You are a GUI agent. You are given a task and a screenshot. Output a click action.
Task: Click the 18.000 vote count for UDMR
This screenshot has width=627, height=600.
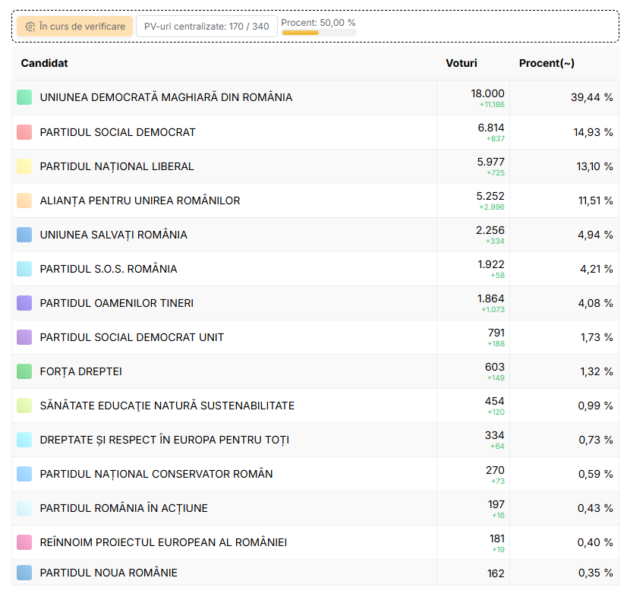(487, 93)
